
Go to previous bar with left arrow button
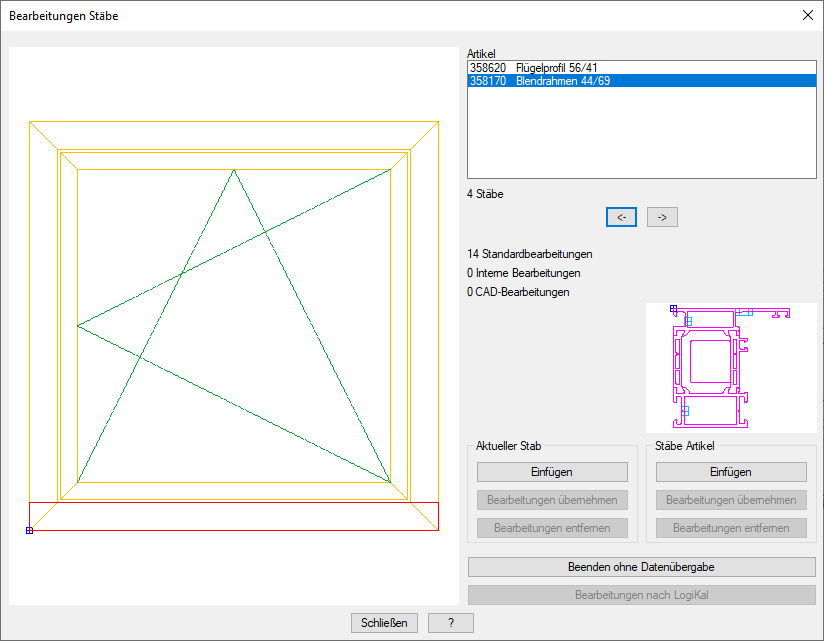pyautogui.click(x=621, y=217)
